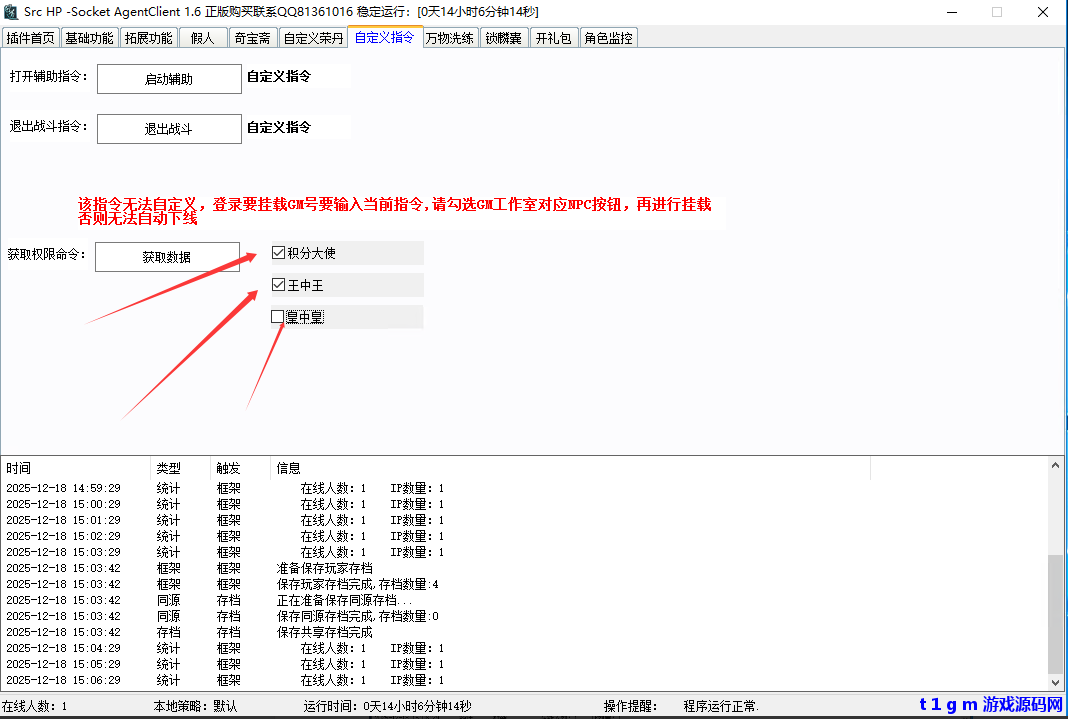Switch to the 拓展功能 tab
Screen dimensions: 1068x719
[x=148, y=37]
